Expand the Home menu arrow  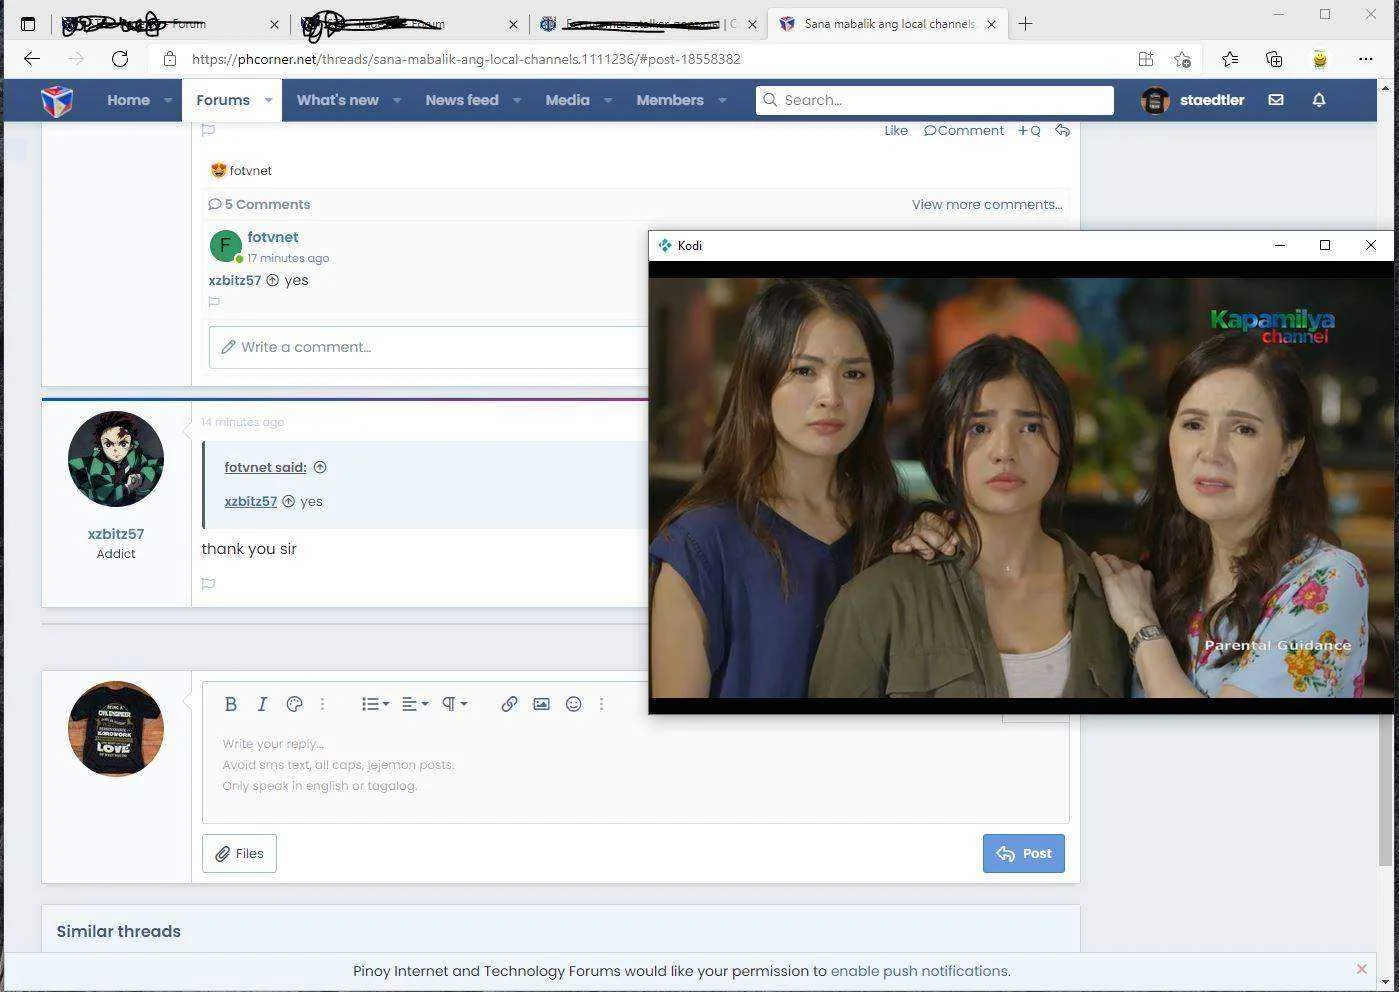[x=168, y=100]
